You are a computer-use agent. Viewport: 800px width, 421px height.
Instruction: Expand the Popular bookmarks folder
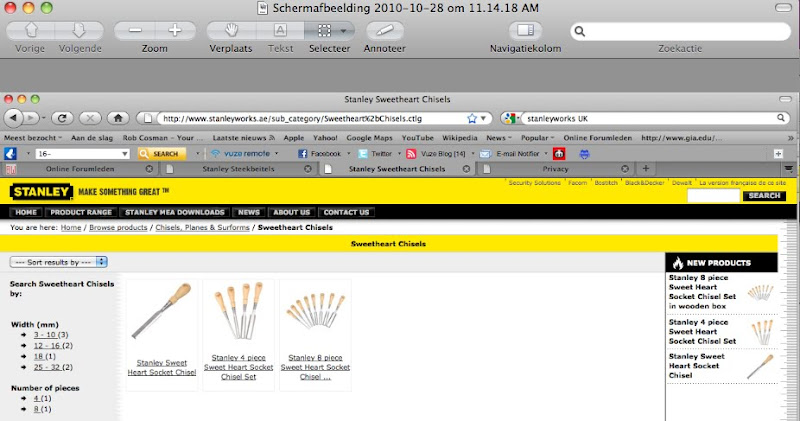point(537,138)
